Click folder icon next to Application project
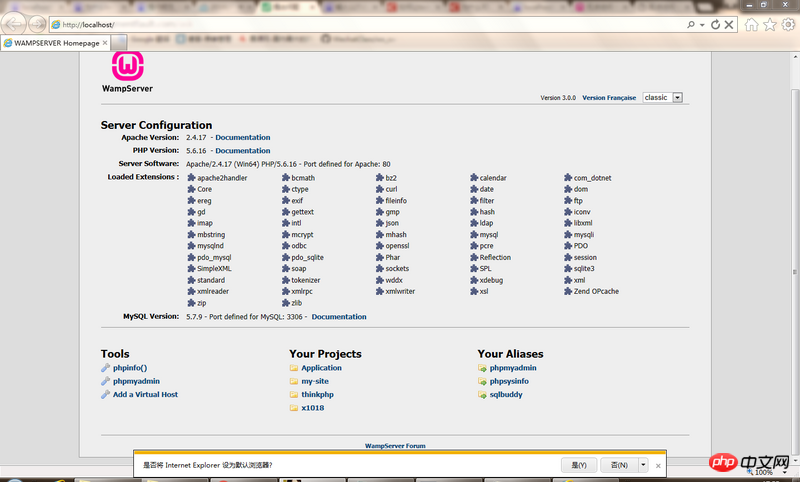This screenshot has width=800, height=482. [x=294, y=368]
